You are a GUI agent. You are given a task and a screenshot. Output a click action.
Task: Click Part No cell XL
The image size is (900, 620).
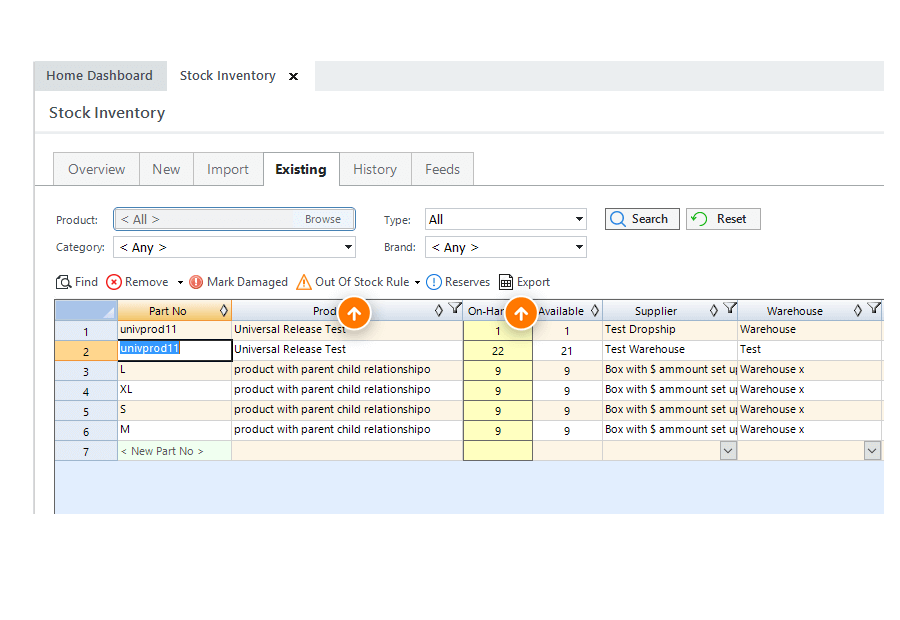tap(174, 390)
